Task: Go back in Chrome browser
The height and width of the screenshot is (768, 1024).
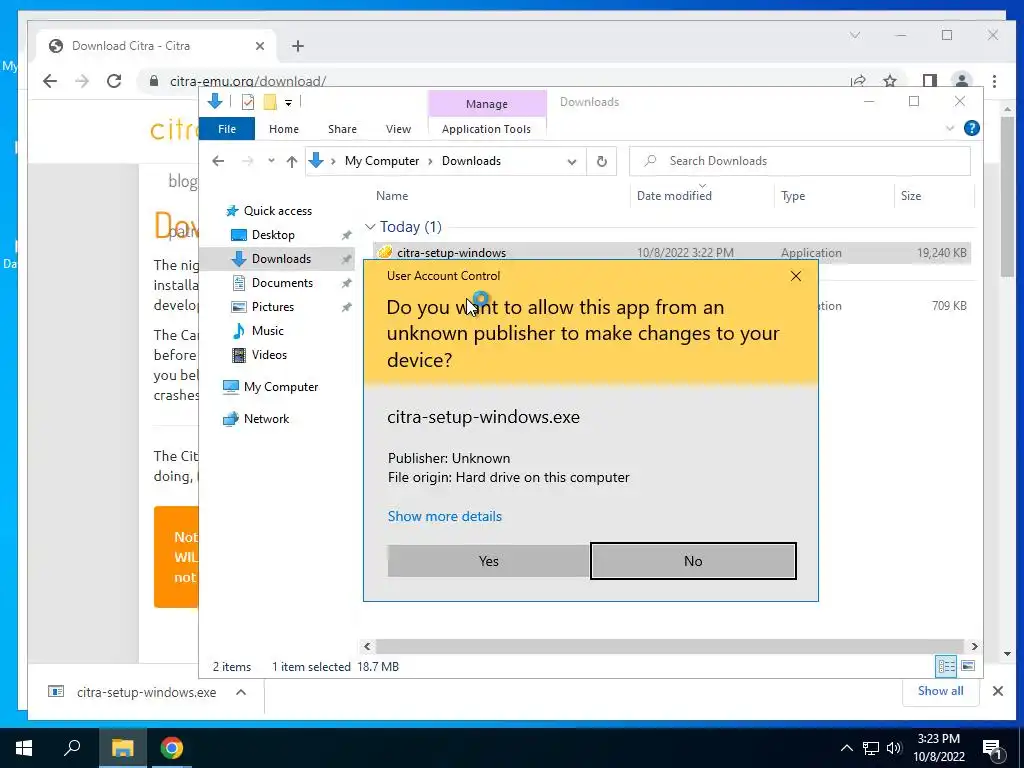Action: point(50,81)
